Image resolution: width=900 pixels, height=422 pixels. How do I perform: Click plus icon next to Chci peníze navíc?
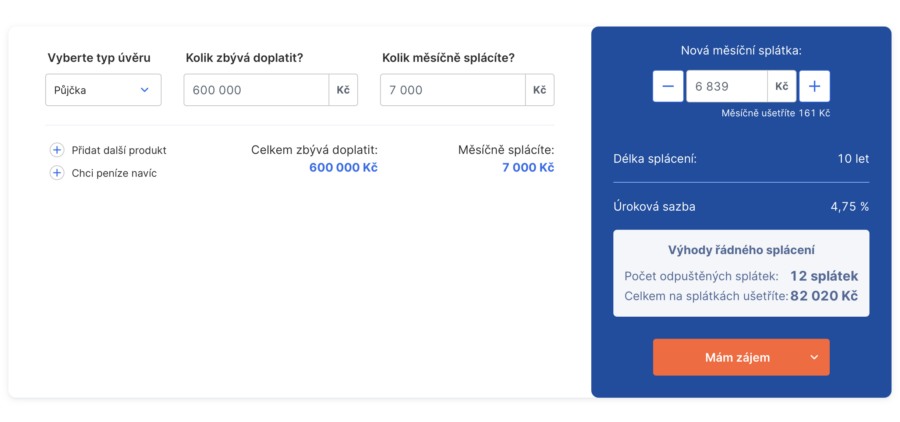tap(56, 173)
